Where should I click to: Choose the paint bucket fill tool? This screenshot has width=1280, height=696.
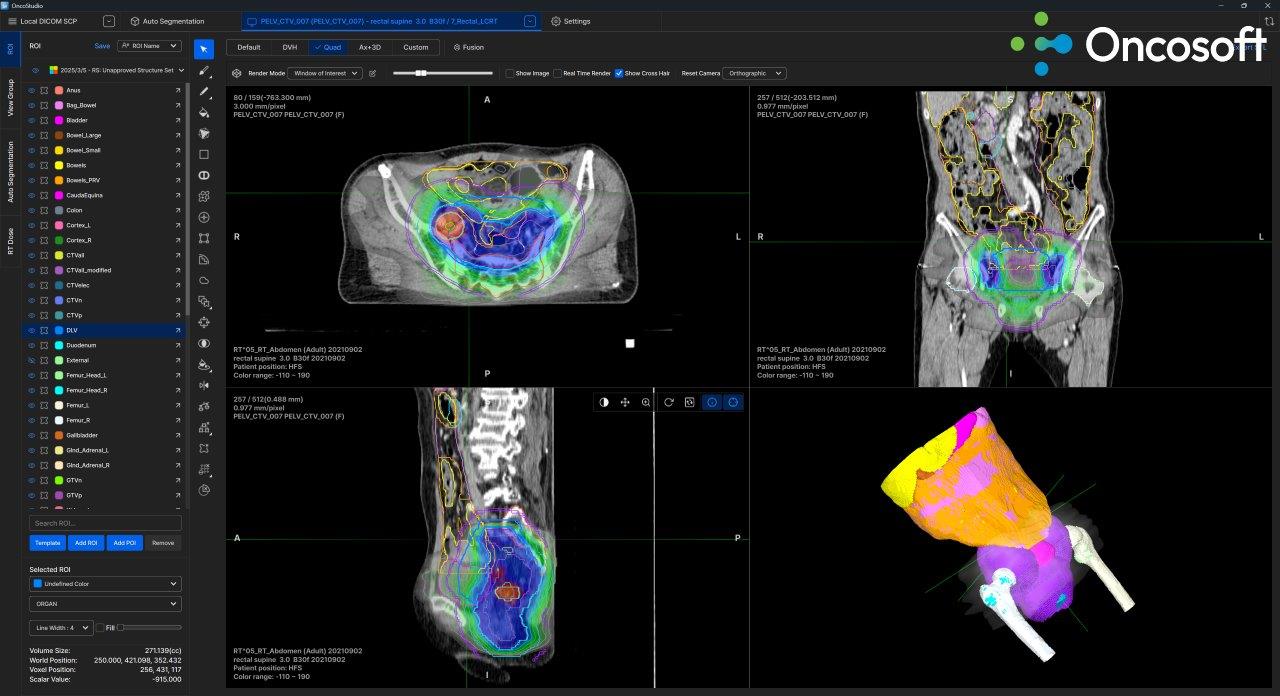tap(204, 112)
